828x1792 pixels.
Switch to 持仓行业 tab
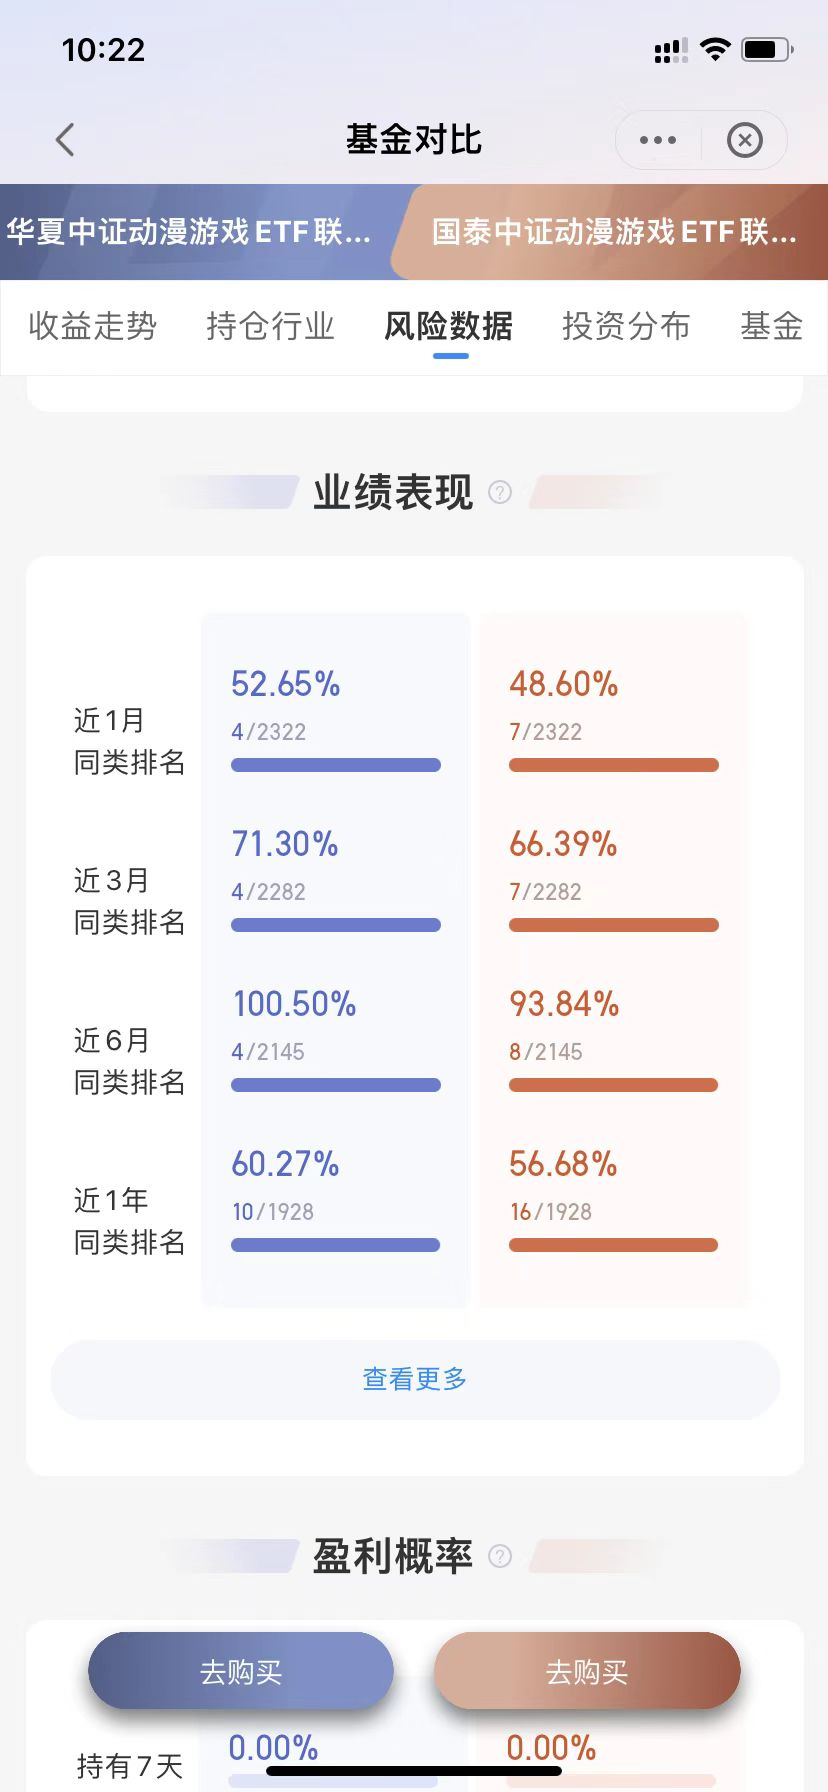(x=271, y=326)
